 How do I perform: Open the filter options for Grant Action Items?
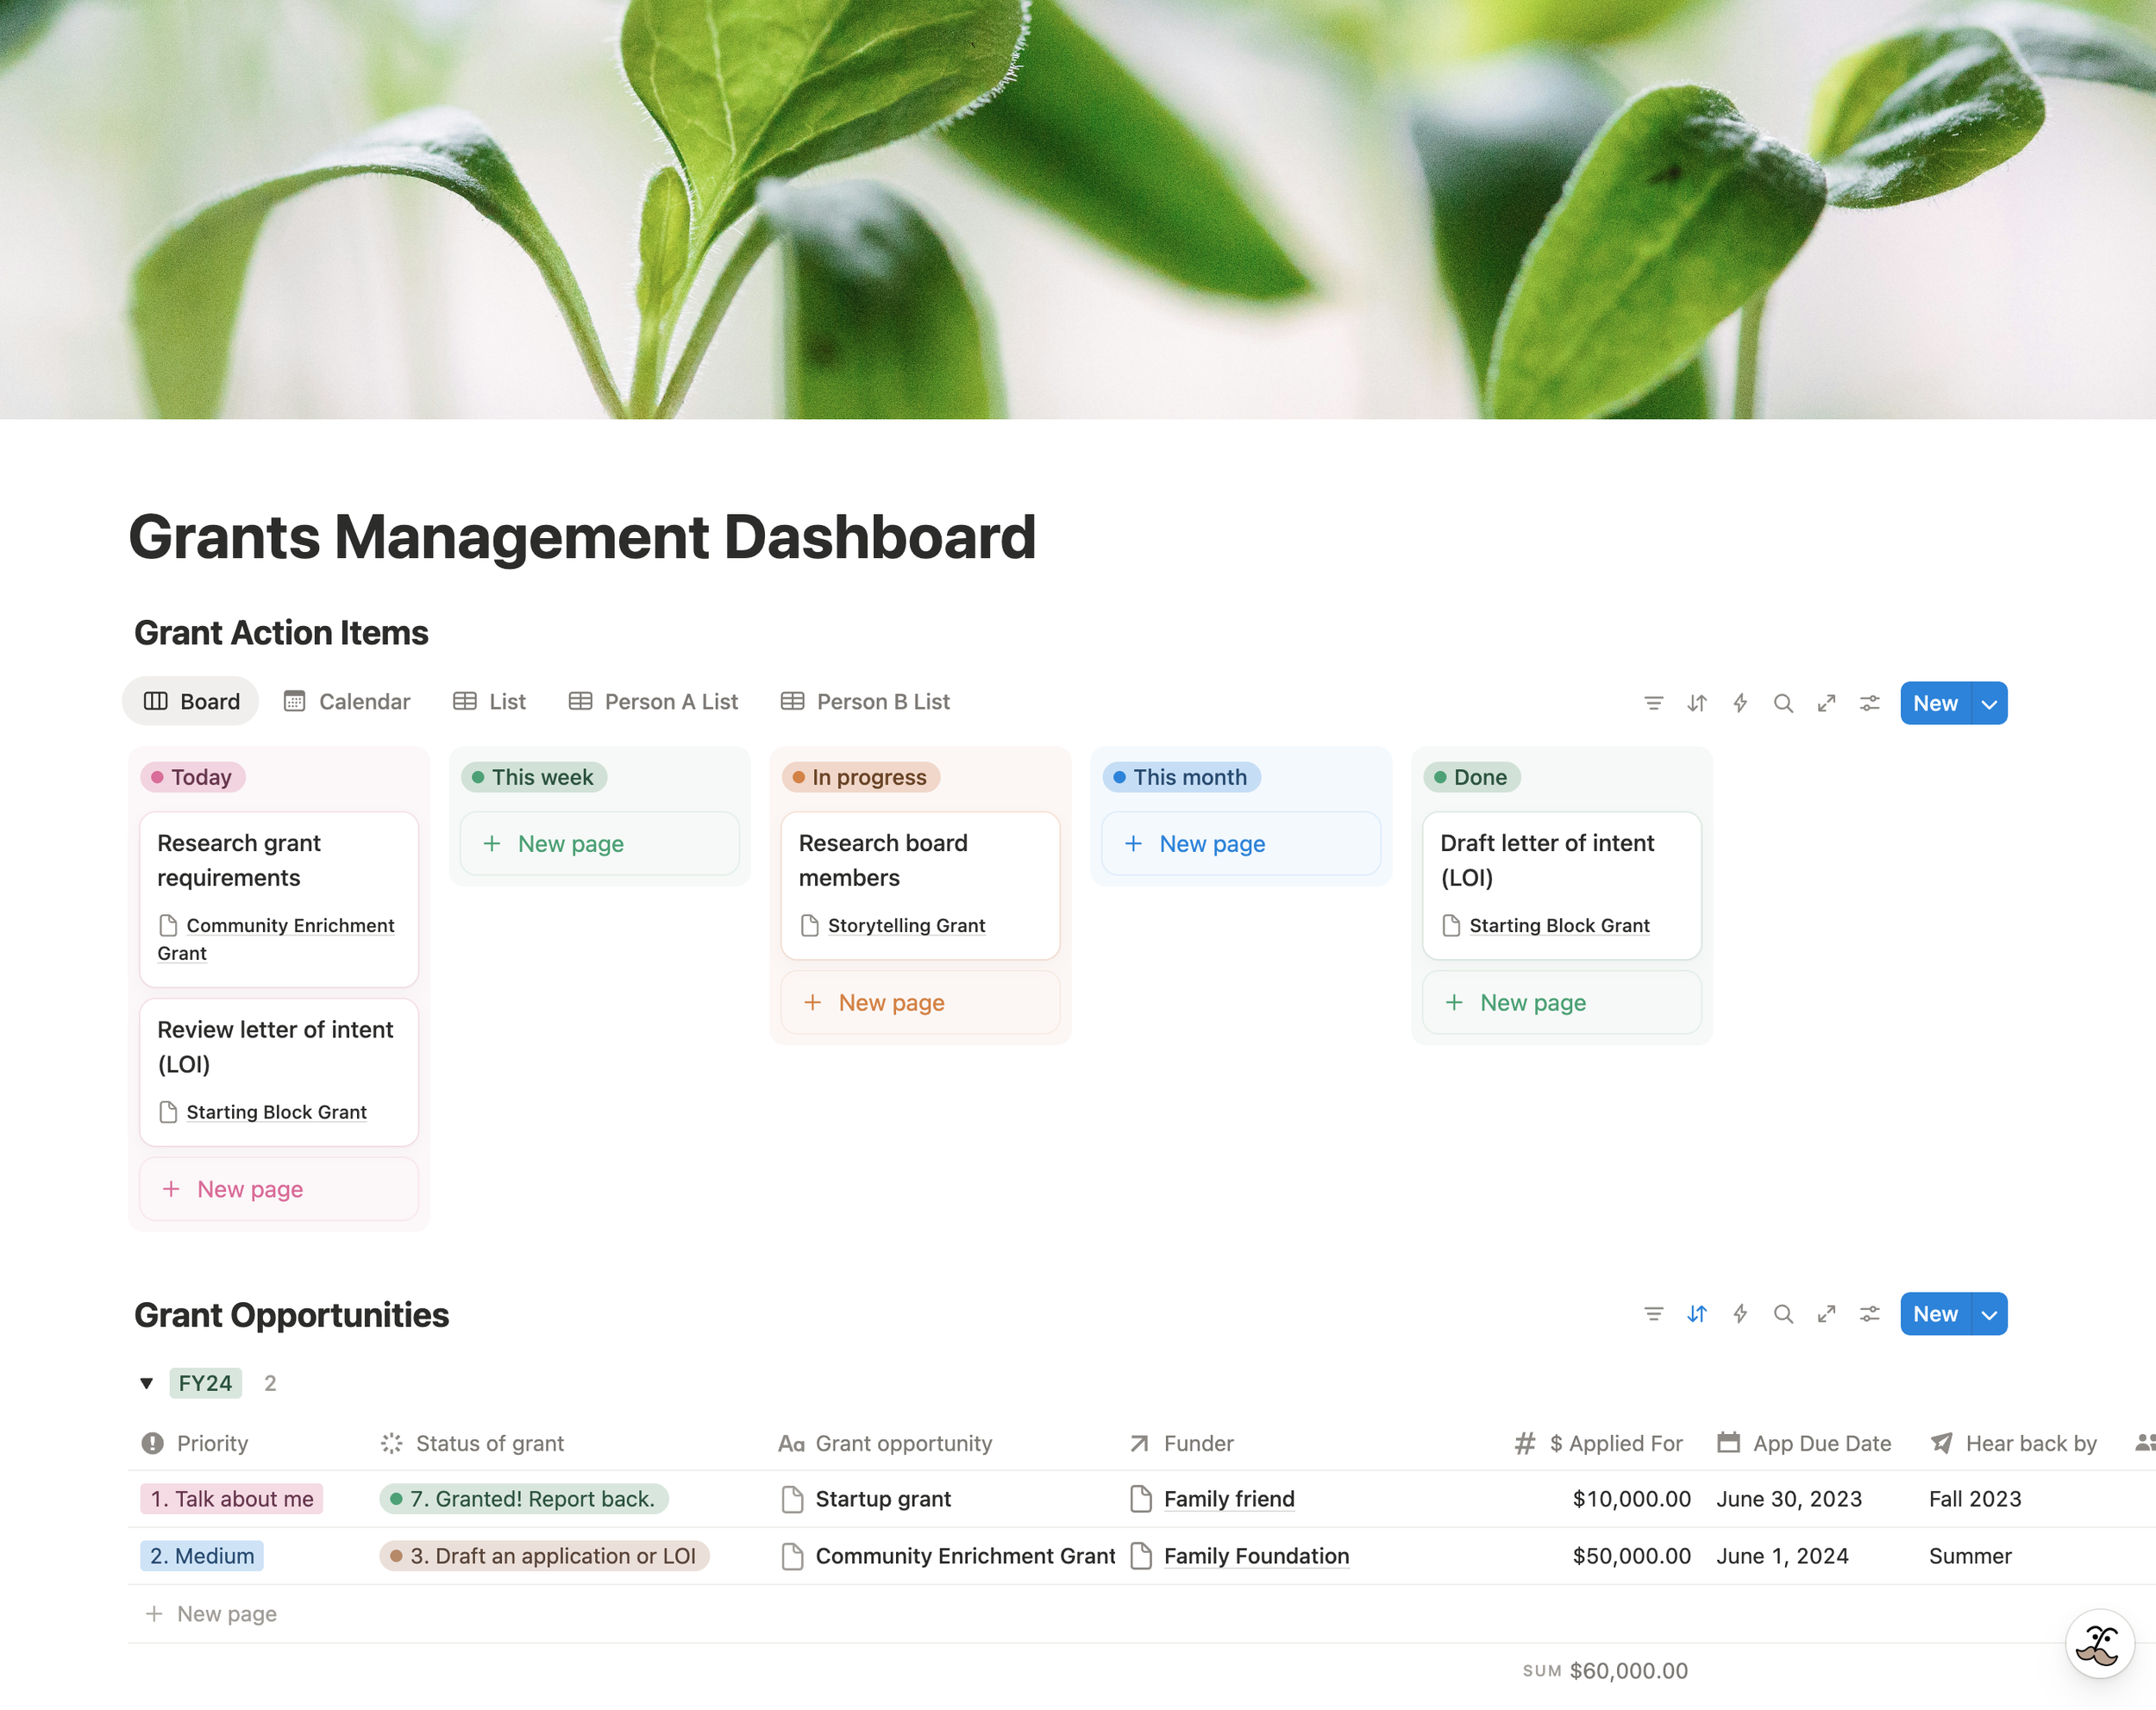(1653, 702)
